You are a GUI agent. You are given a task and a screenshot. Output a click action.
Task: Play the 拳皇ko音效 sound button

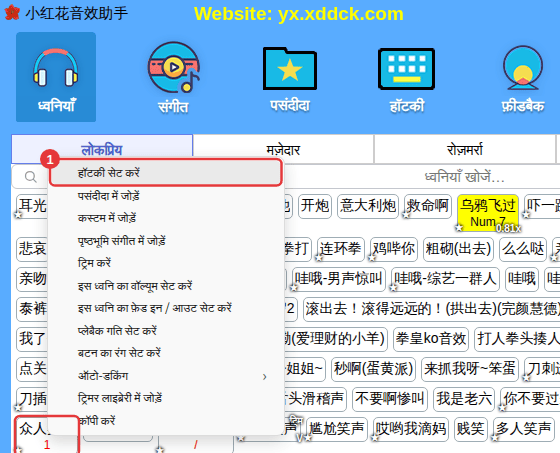(431, 339)
